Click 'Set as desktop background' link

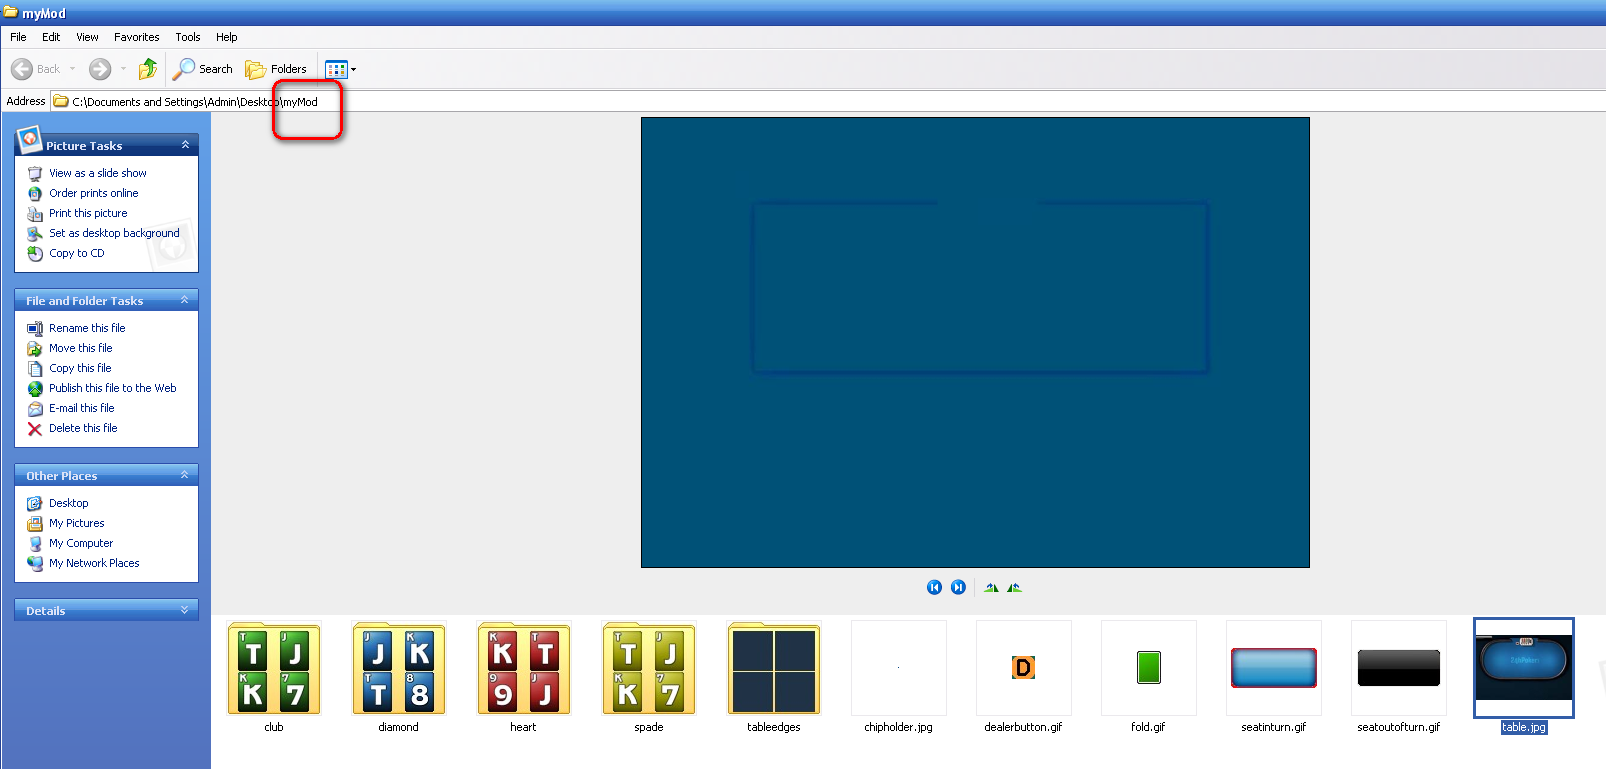coord(114,233)
